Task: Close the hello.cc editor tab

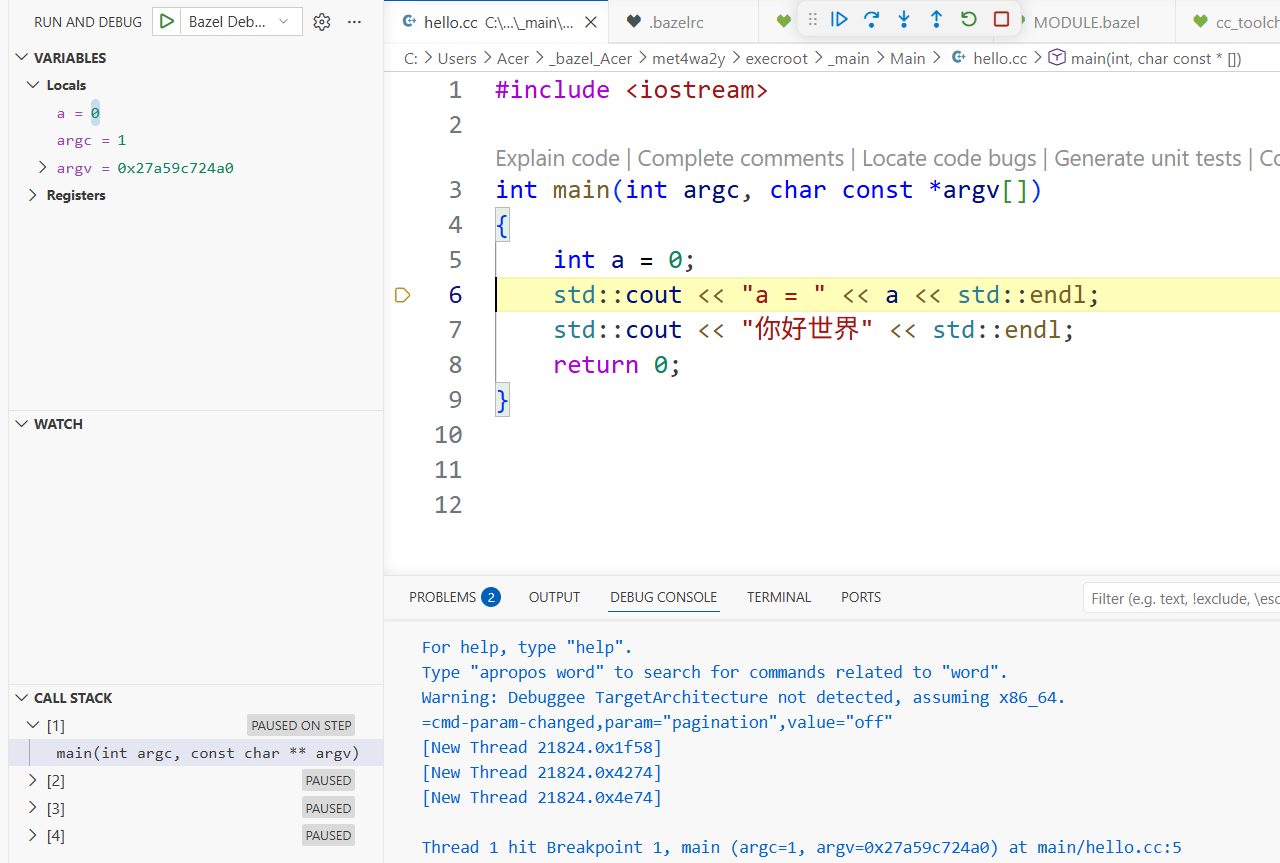Action: (591, 22)
